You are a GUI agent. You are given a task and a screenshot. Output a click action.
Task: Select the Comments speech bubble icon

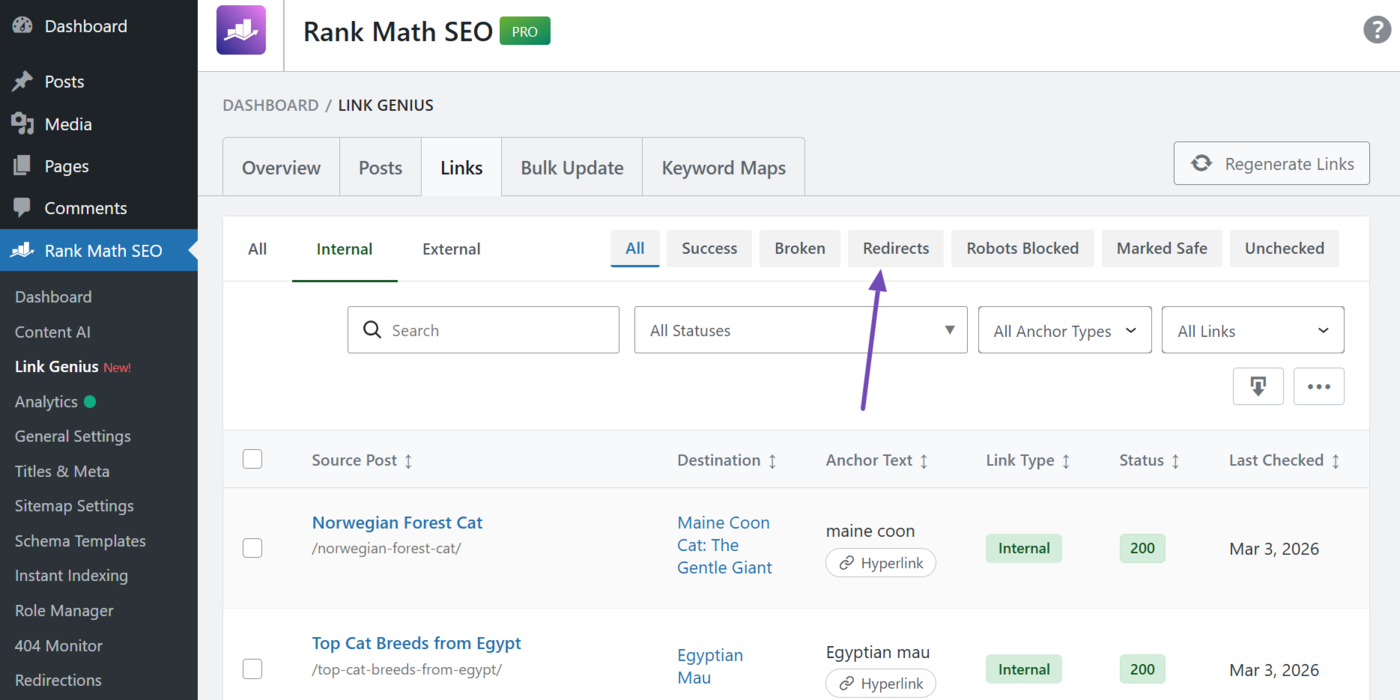point(22,207)
